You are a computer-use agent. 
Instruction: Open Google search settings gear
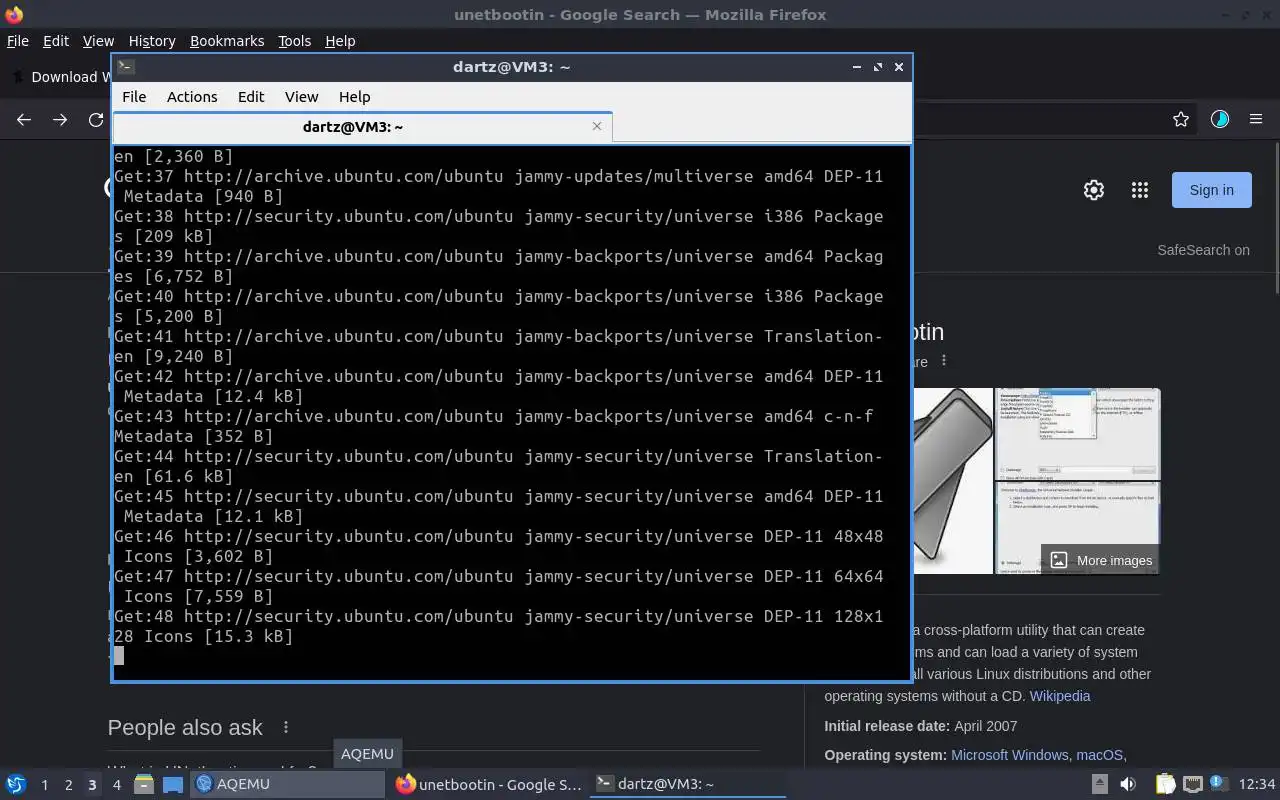tap(1094, 190)
